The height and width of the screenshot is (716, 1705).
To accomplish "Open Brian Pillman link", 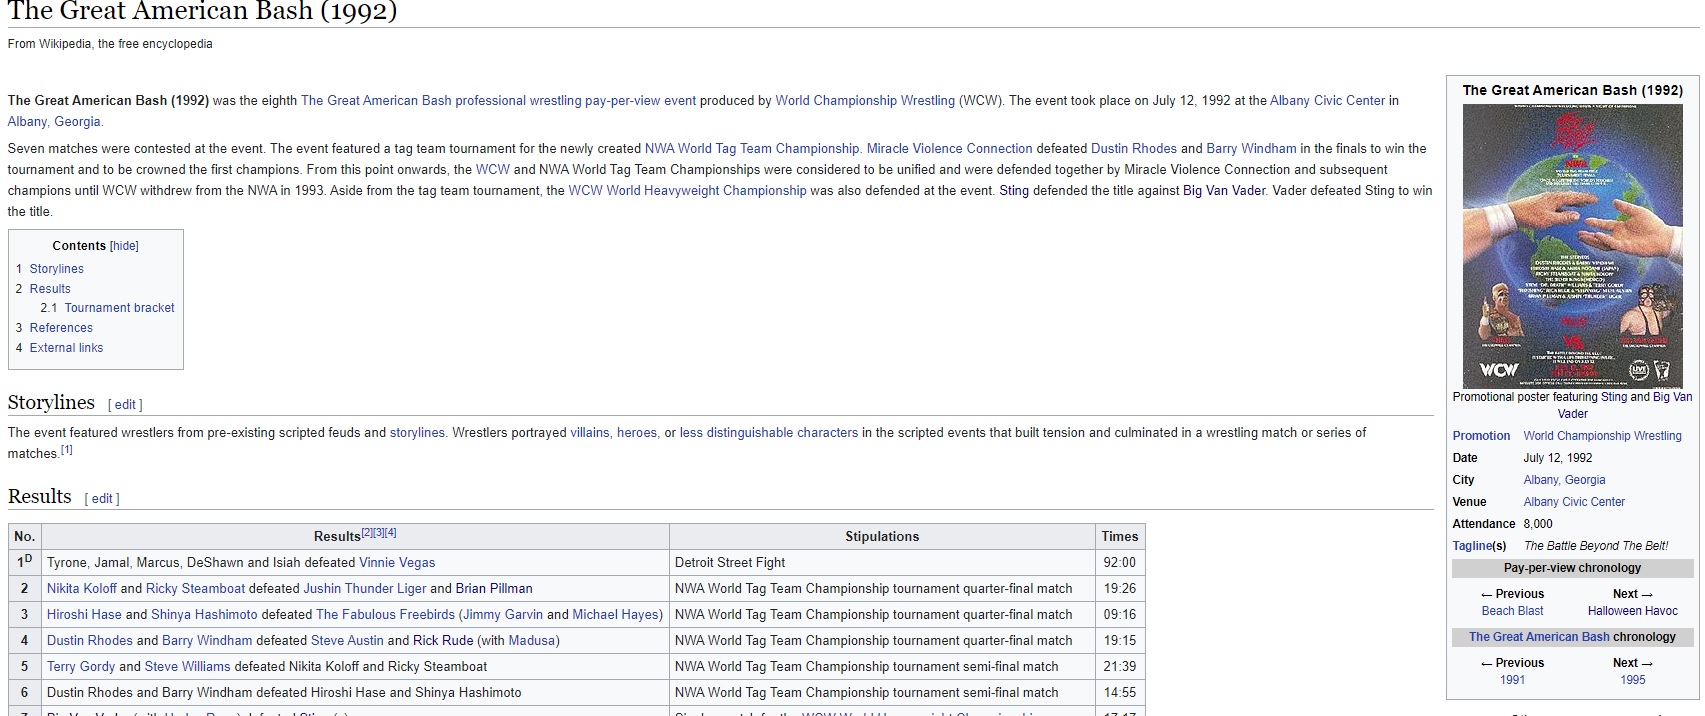I will click(x=494, y=589).
